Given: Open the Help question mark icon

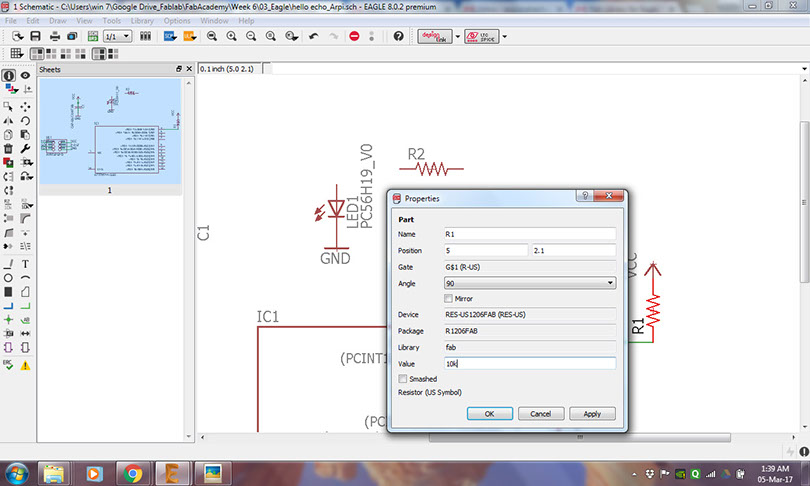Looking at the screenshot, I should pyautogui.click(x=398, y=36).
